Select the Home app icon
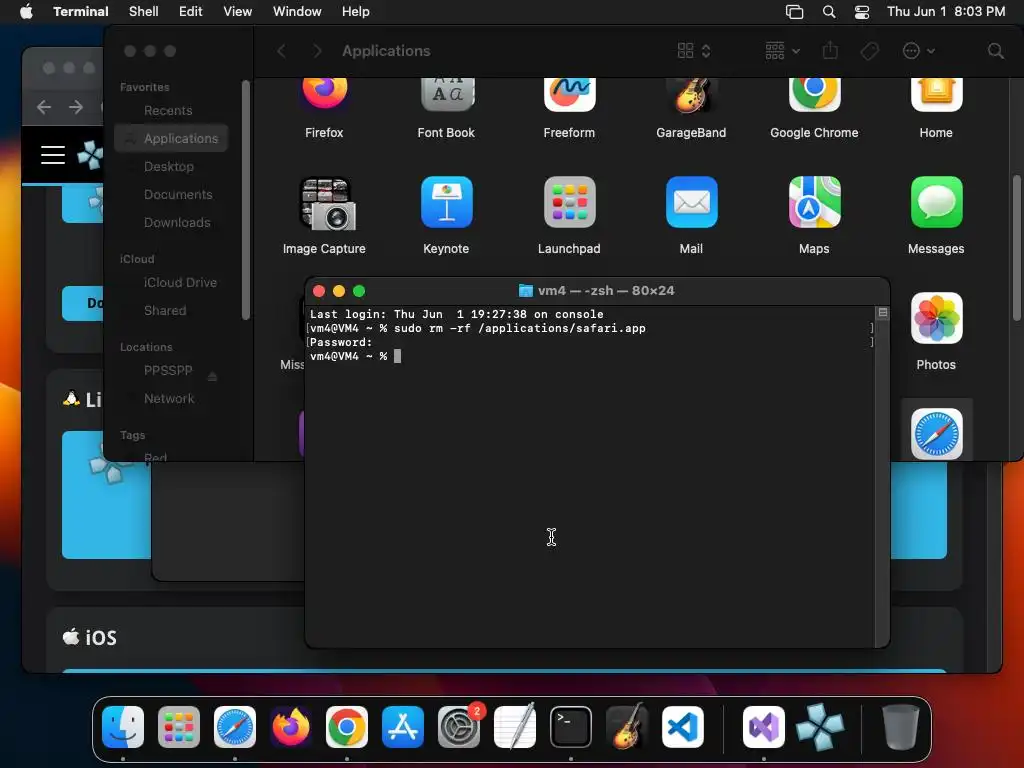Image resolution: width=1024 pixels, height=768 pixels. pos(936,93)
